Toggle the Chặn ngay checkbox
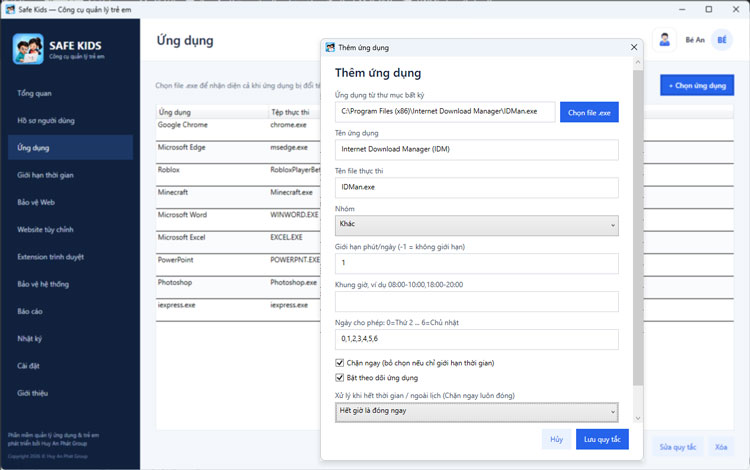 tap(340, 363)
